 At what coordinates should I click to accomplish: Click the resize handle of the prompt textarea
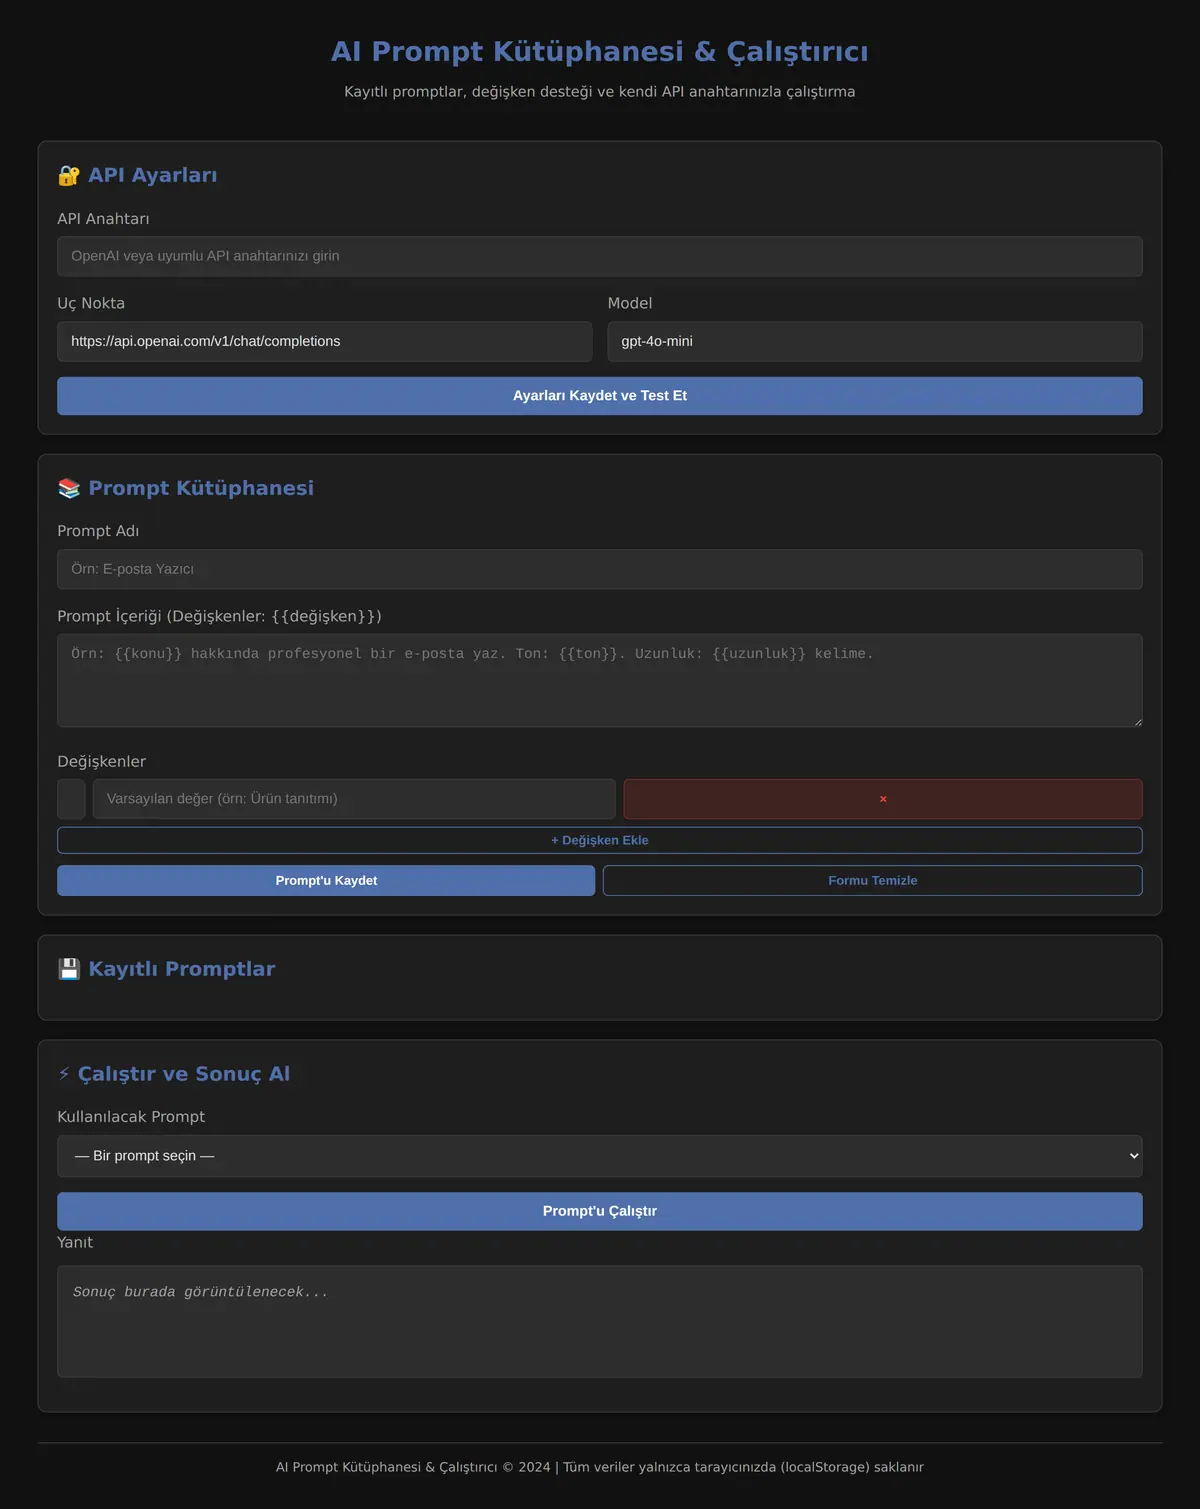pos(1137,721)
